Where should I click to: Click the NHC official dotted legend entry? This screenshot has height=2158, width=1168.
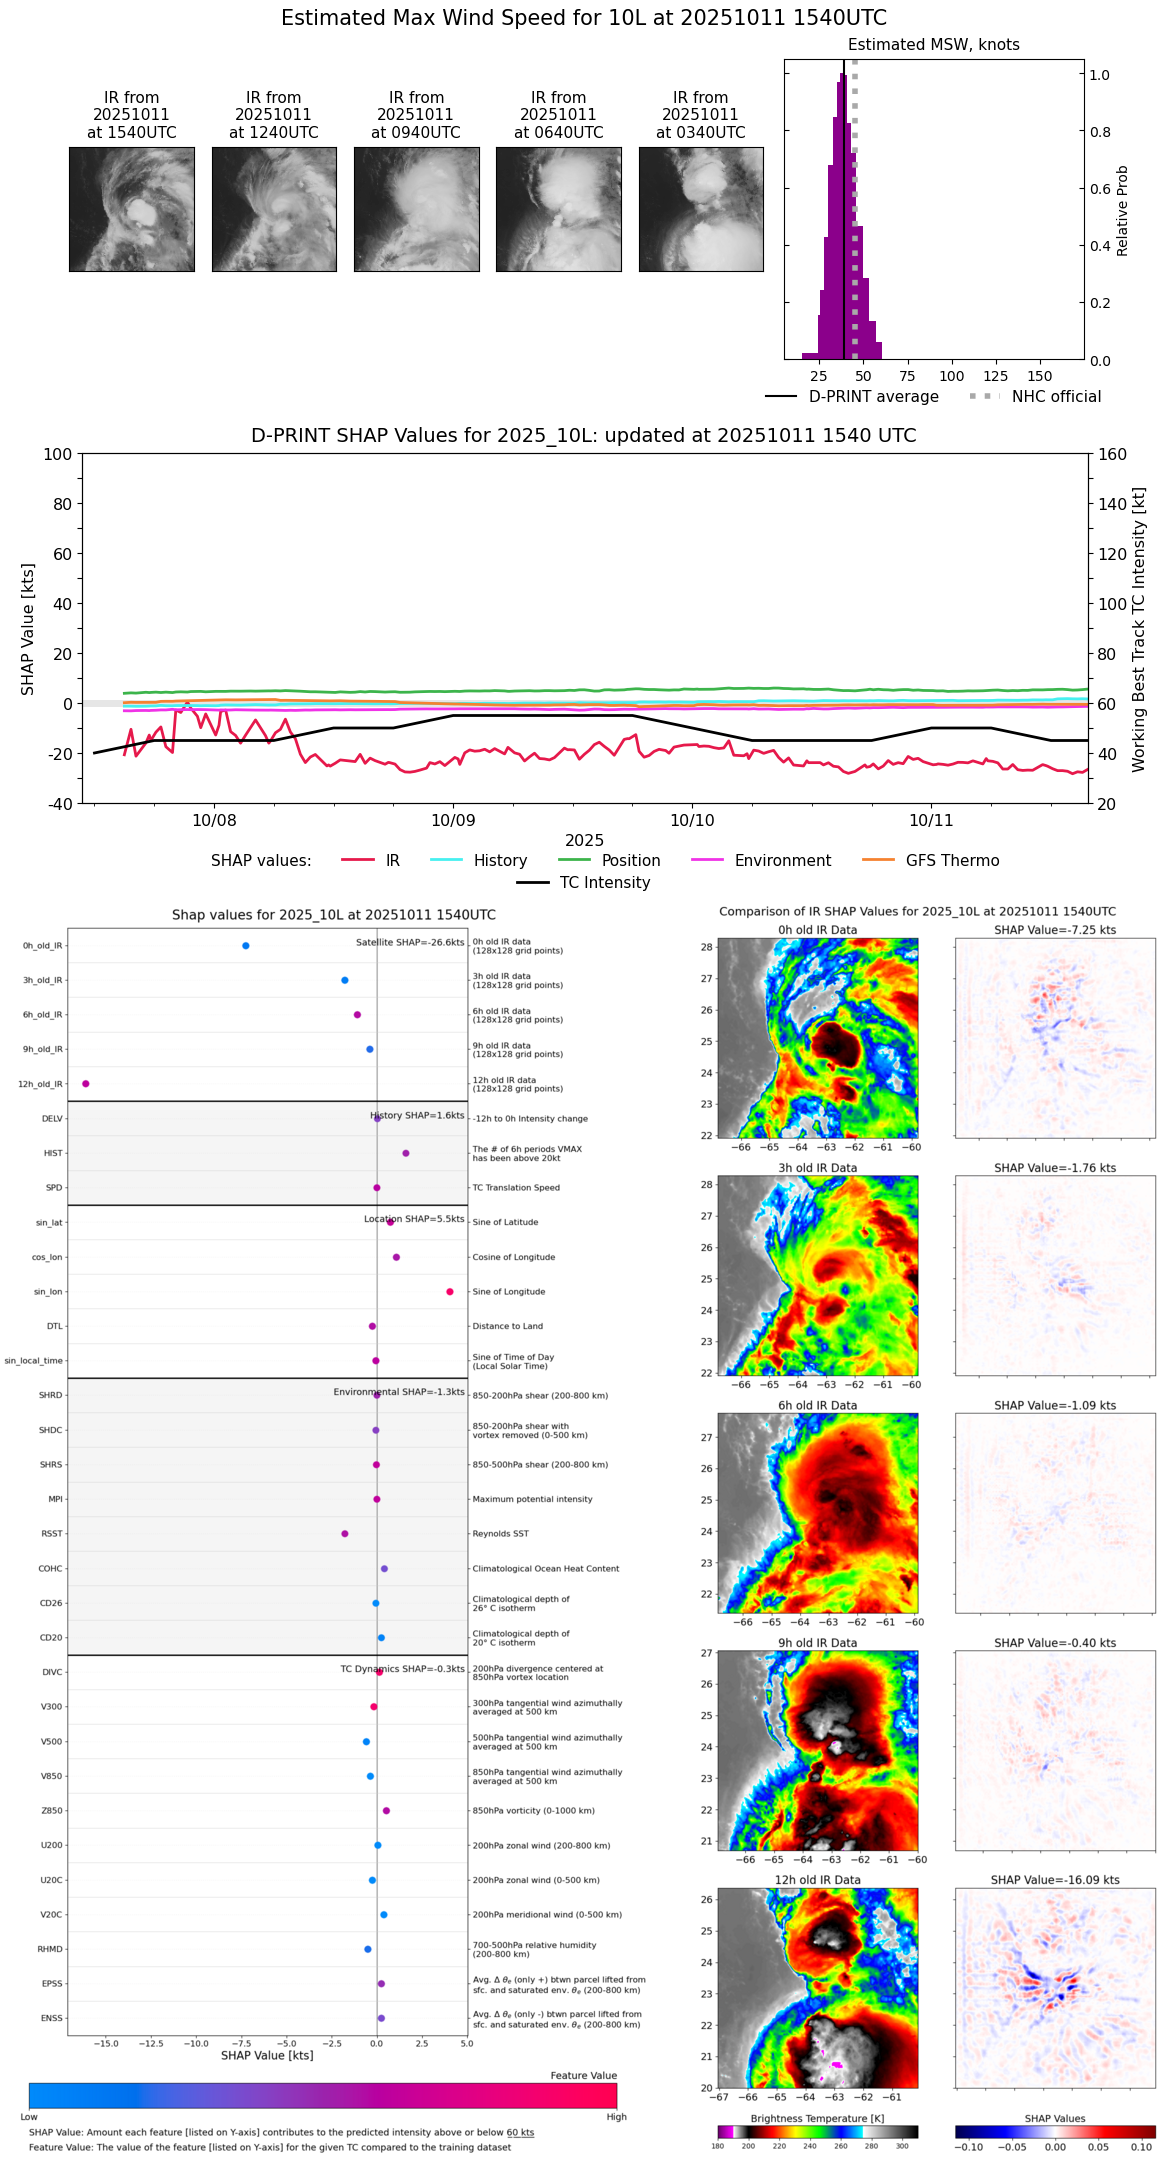tap(1035, 397)
